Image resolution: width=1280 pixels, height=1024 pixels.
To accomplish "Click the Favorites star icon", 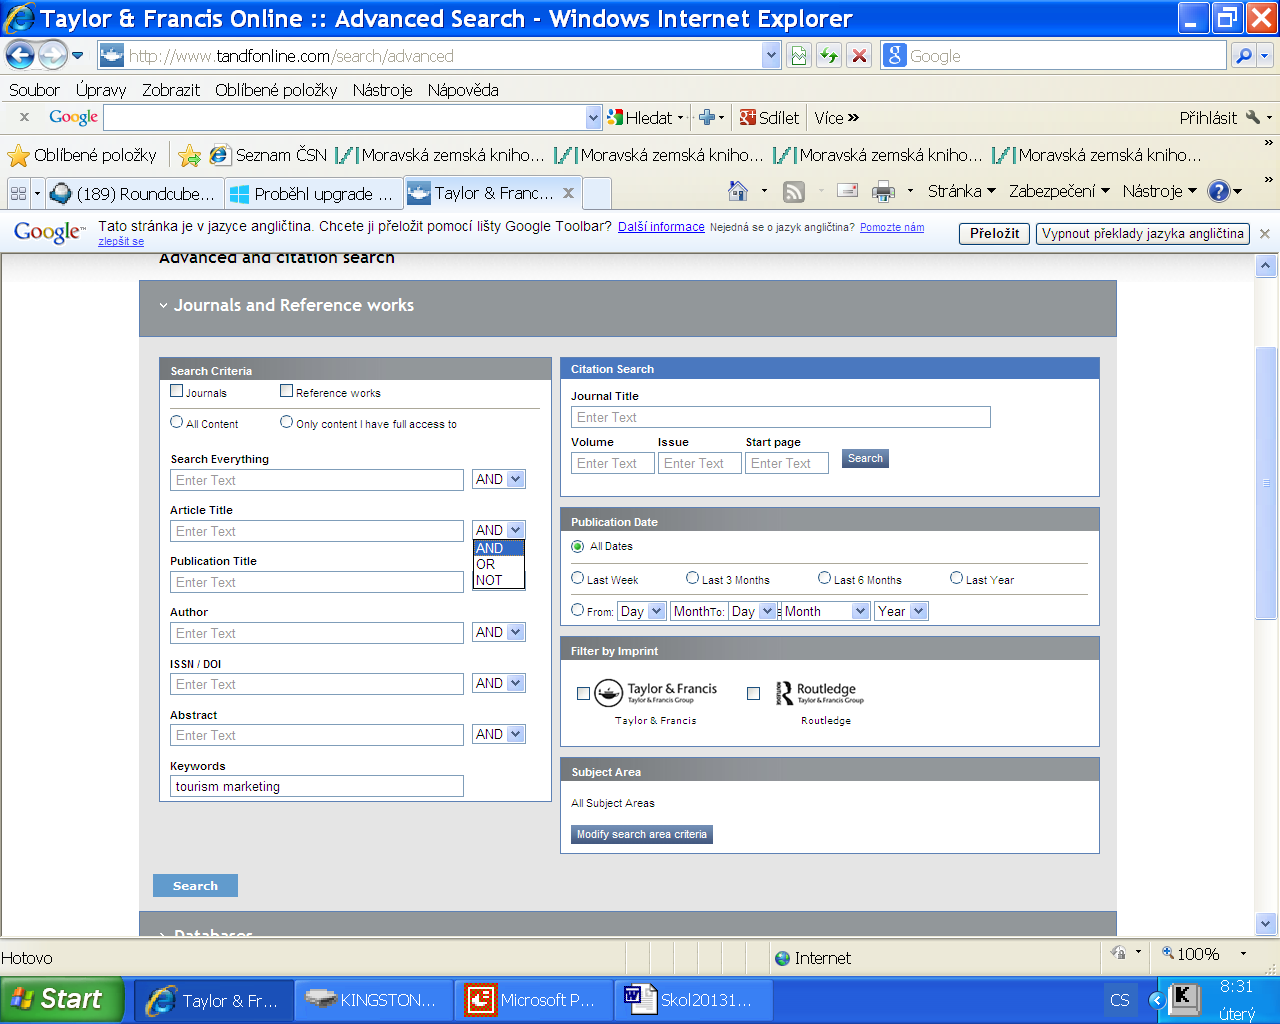I will point(18,155).
